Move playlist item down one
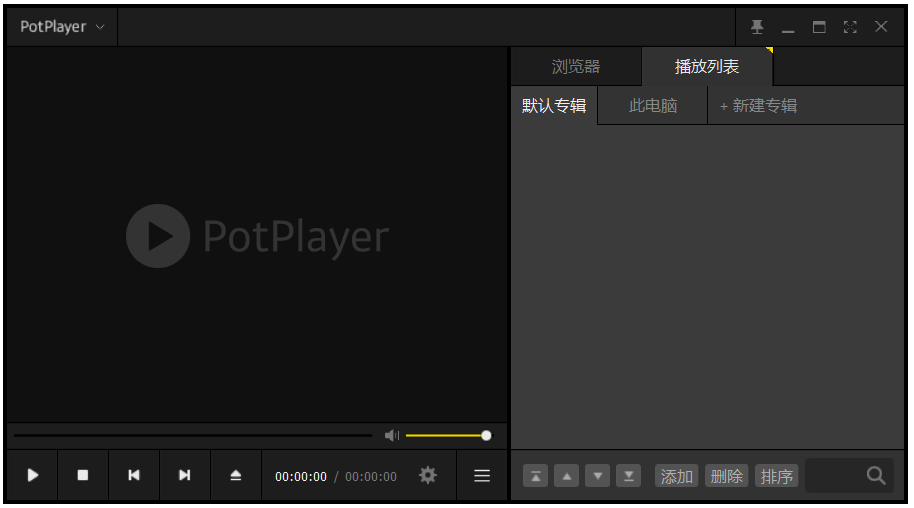This screenshot has height=508, width=914. coord(597,476)
